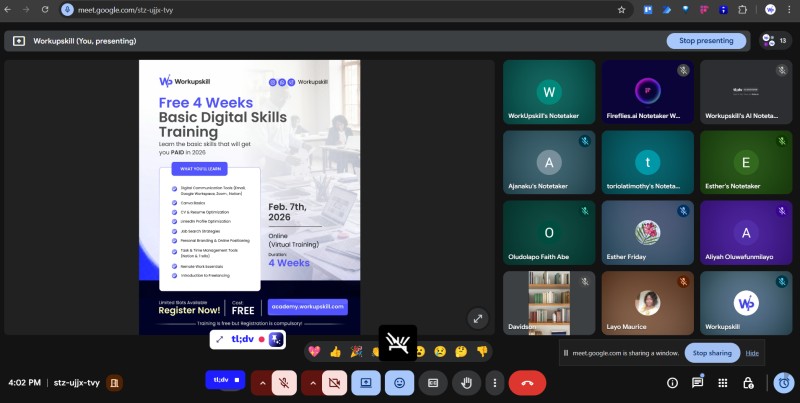Click the tl;dv red record dot
This screenshot has height=403, width=800.
coord(262,340)
